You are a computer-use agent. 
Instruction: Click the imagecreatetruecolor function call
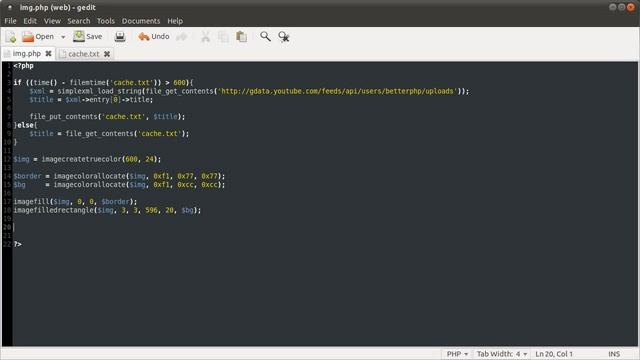point(81,159)
